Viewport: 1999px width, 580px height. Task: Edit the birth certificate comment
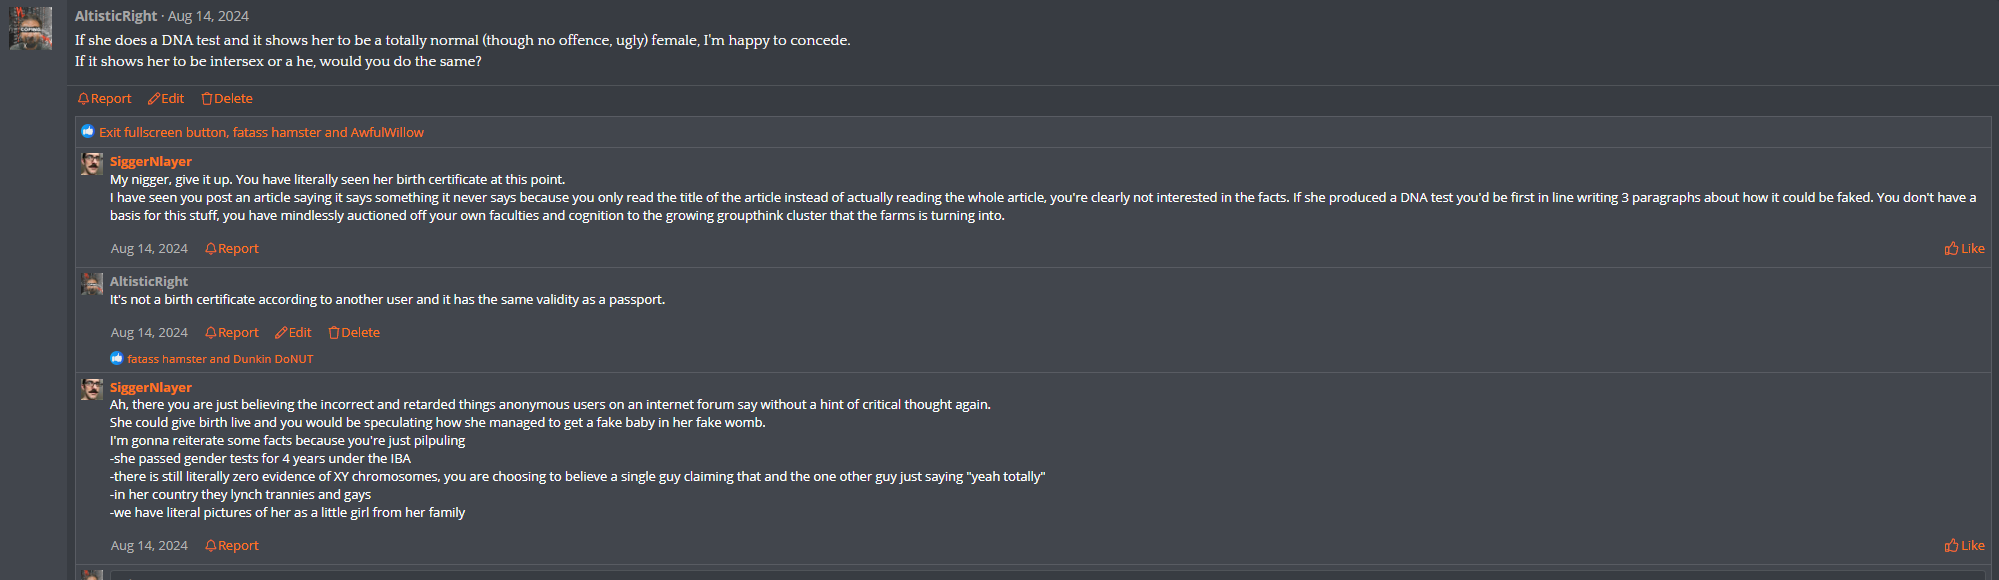293,333
